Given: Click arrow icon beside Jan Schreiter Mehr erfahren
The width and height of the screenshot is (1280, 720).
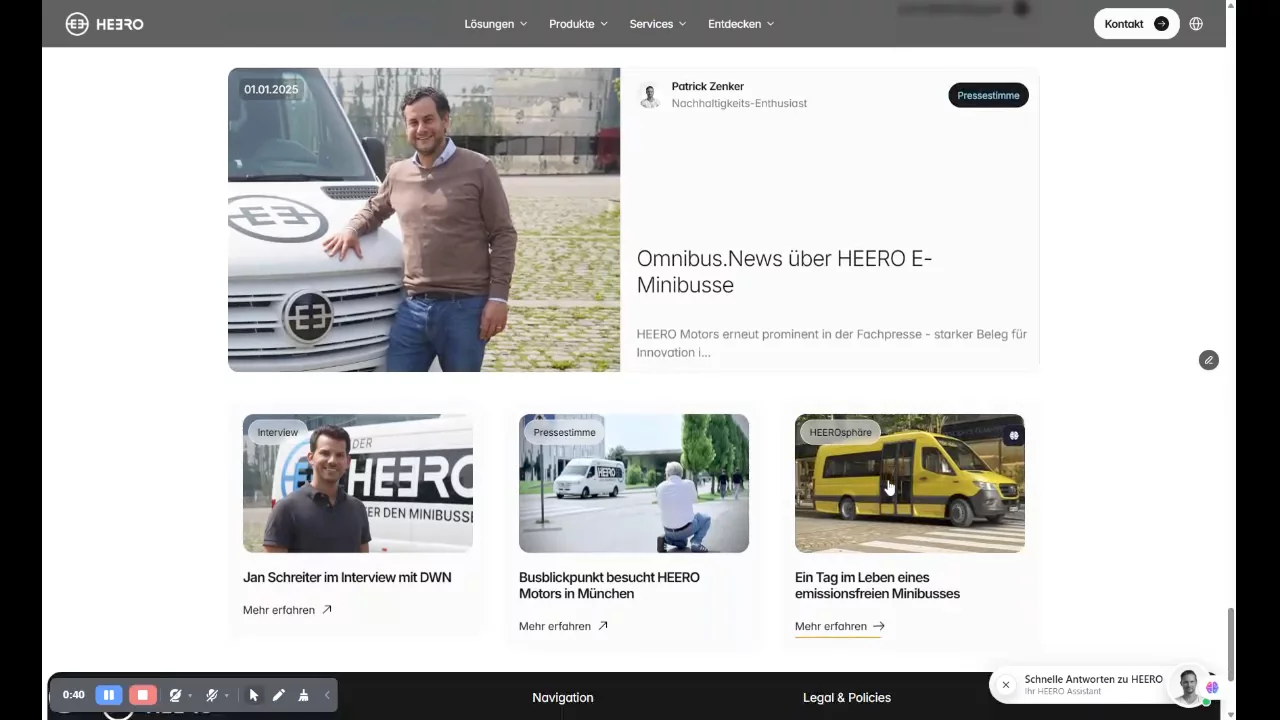Looking at the screenshot, I should pyautogui.click(x=326, y=609).
